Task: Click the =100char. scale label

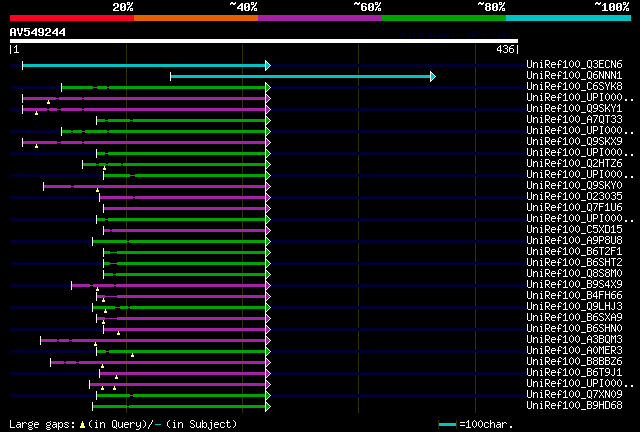Action: coord(486,424)
